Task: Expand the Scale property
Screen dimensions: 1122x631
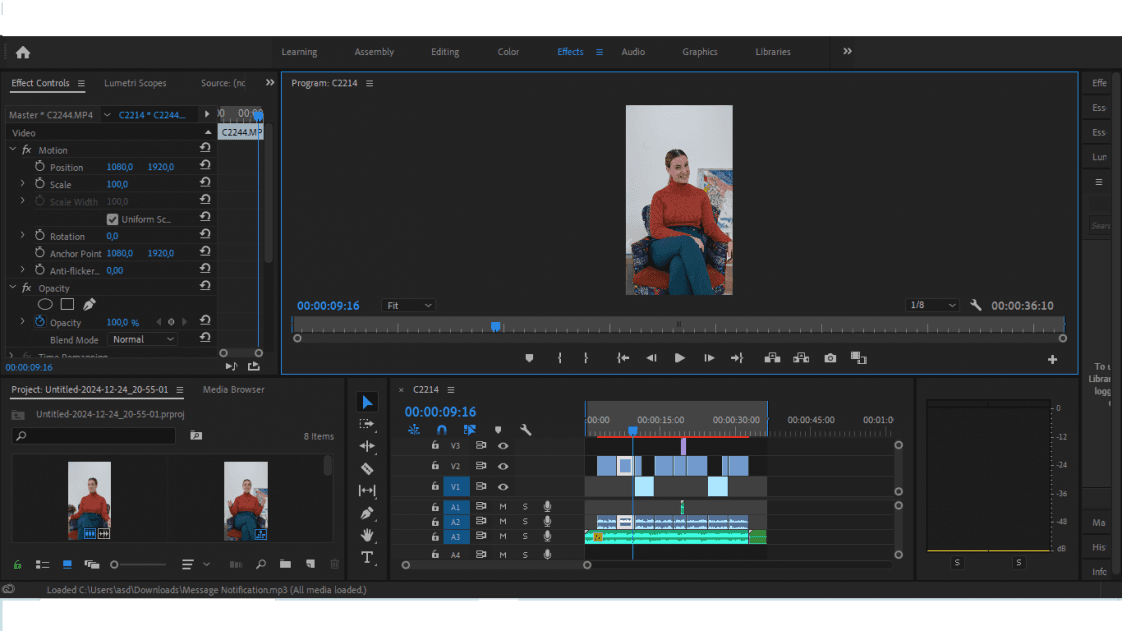Action: click(x=23, y=184)
